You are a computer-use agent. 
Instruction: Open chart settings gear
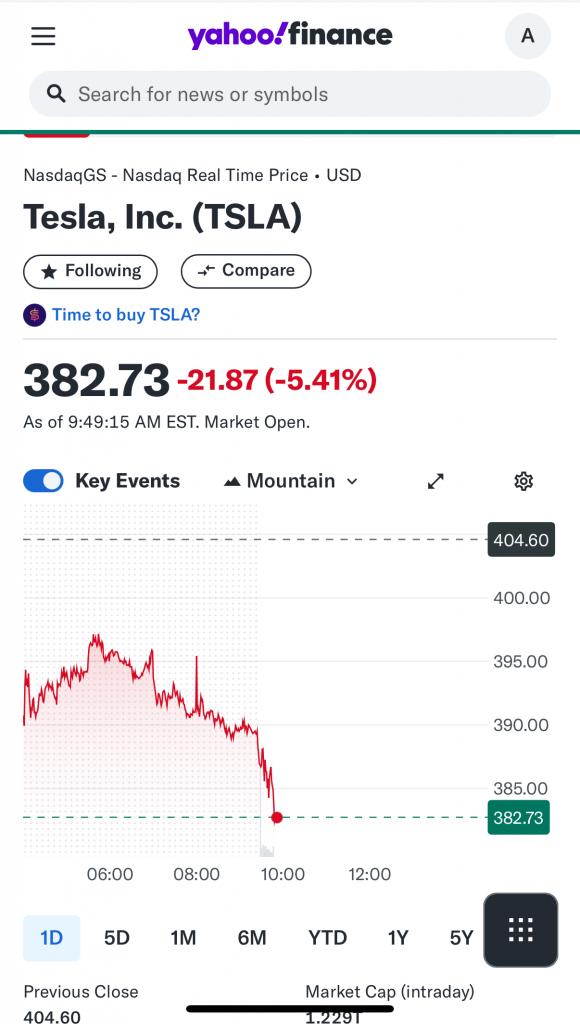point(524,481)
